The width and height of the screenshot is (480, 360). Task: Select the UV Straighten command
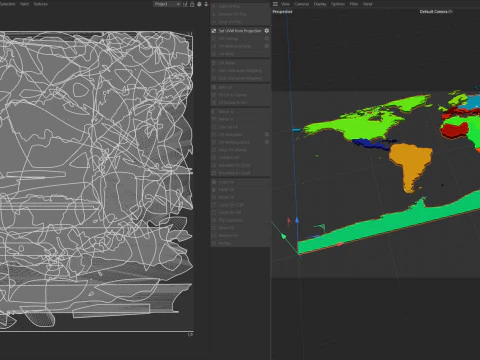(240, 134)
